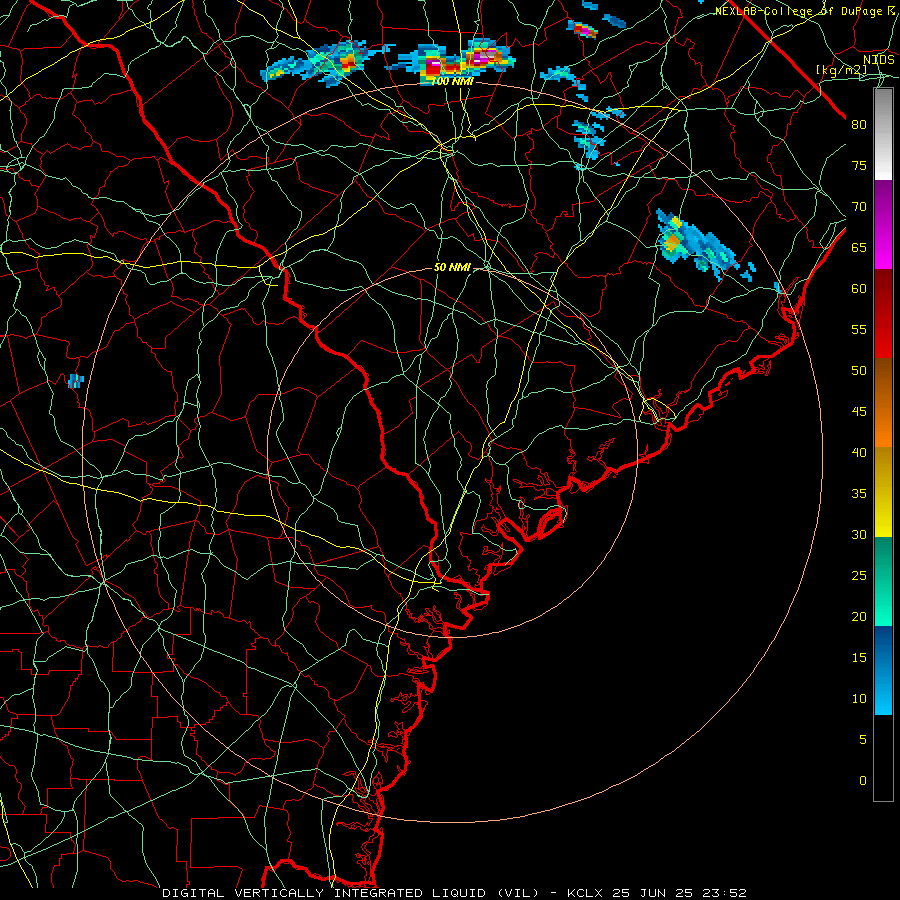The image size is (900, 900).
Task: Click the blue segment of the color scale
Action: [x=883, y=670]
